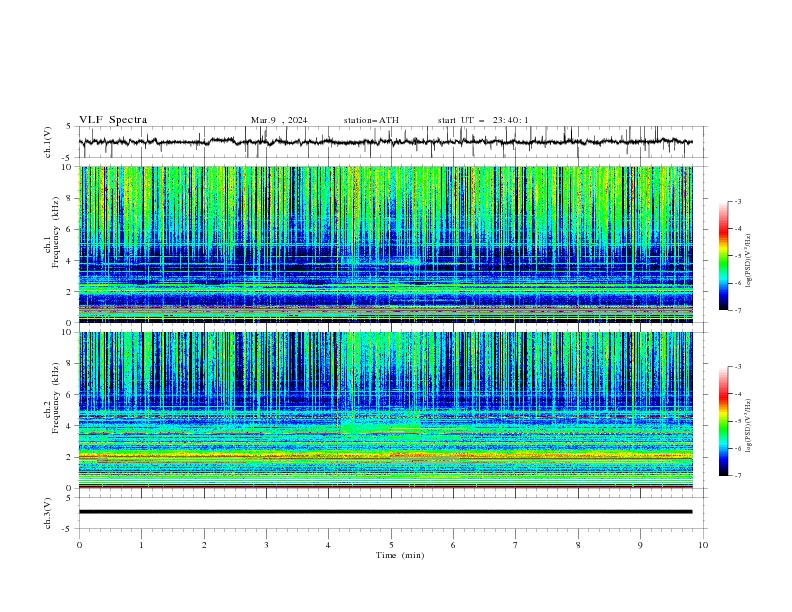Click the "start UT = 23:40: 1" header
The height and width of the screenshot is (612, 792).
(483, 120)
